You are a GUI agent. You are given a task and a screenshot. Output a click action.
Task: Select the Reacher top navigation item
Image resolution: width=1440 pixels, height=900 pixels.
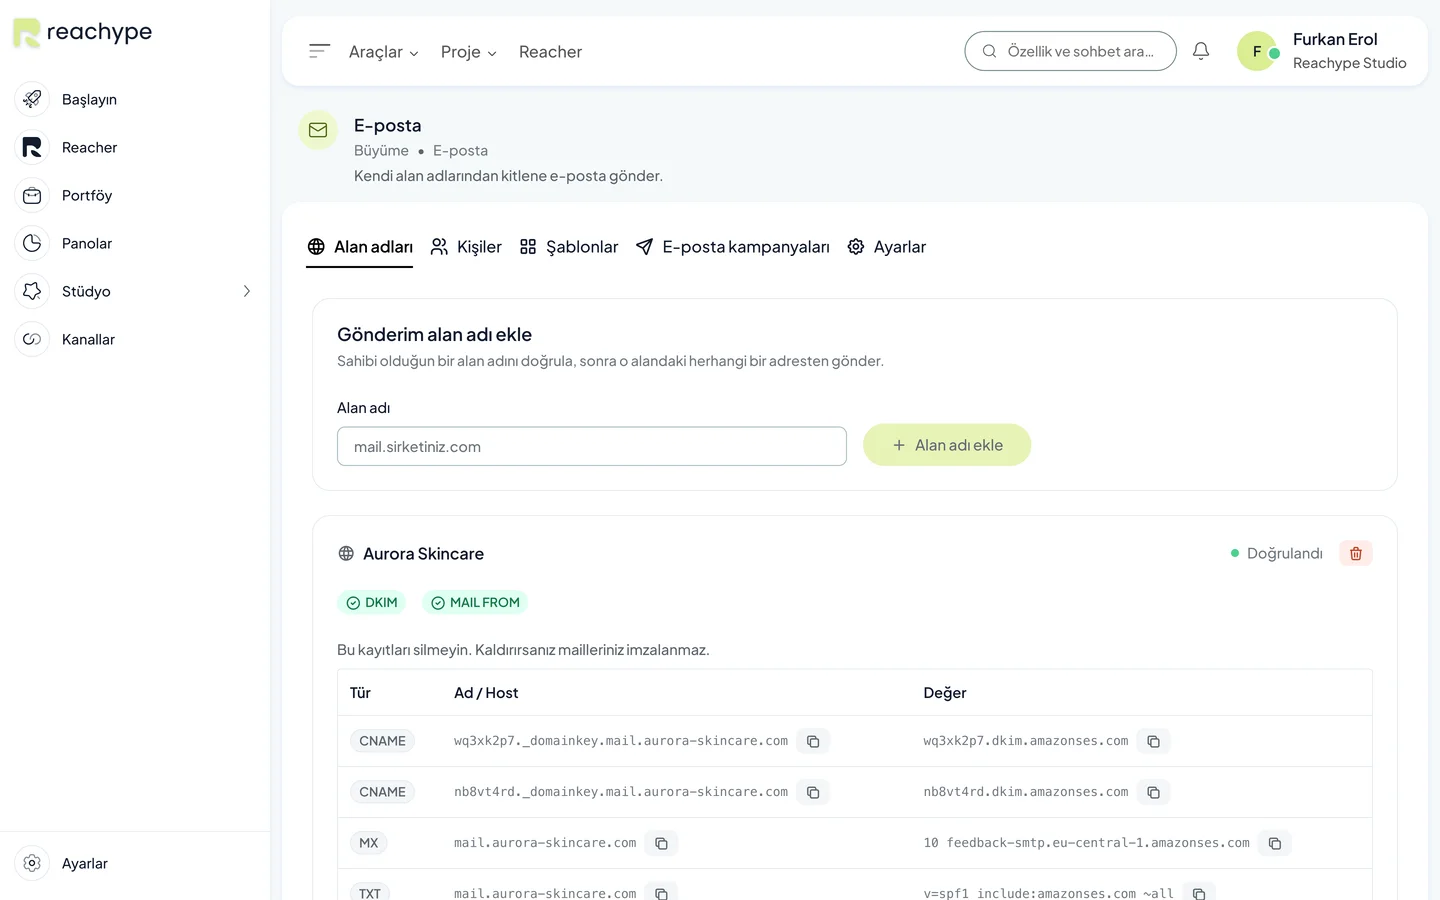pos(550,52)
